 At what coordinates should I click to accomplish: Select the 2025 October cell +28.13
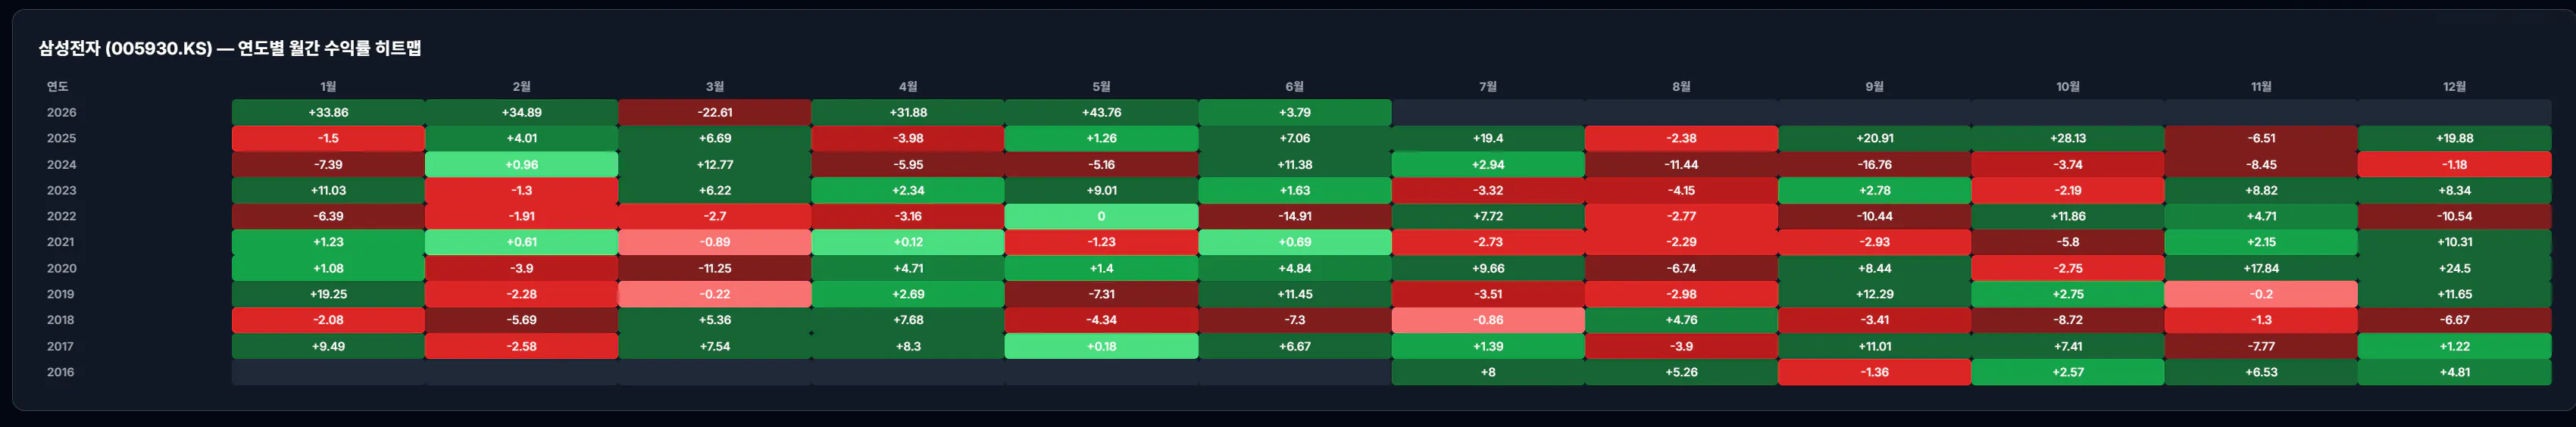coord(2067,138)
